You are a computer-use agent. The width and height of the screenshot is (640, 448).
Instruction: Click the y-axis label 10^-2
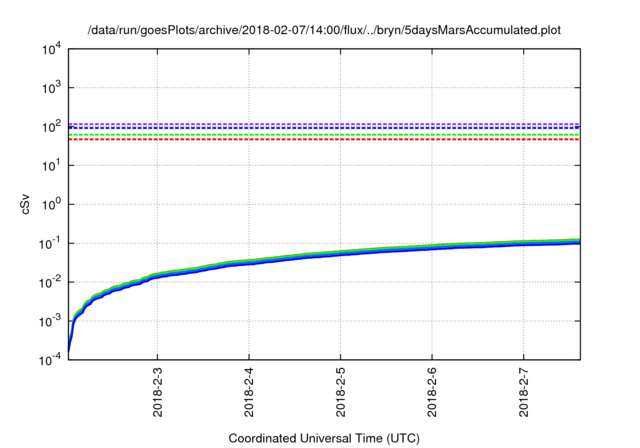point(50,282)
